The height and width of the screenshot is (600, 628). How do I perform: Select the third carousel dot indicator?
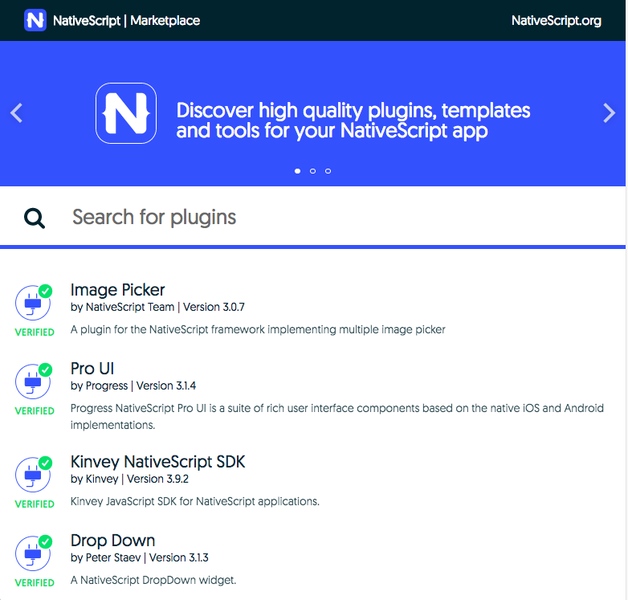[x=328, y=171]
